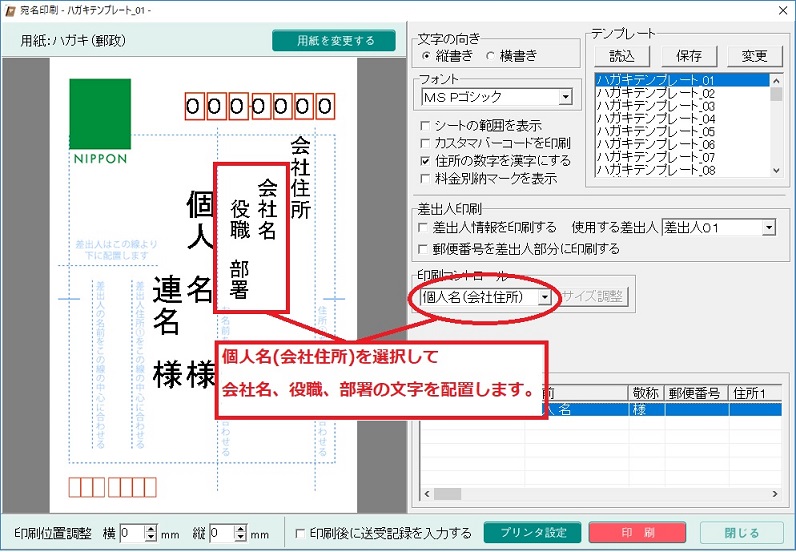Open the 差出人01 sender dropdown
The width and height of the screenshot is (796, 552).
[x=768, y=228]
